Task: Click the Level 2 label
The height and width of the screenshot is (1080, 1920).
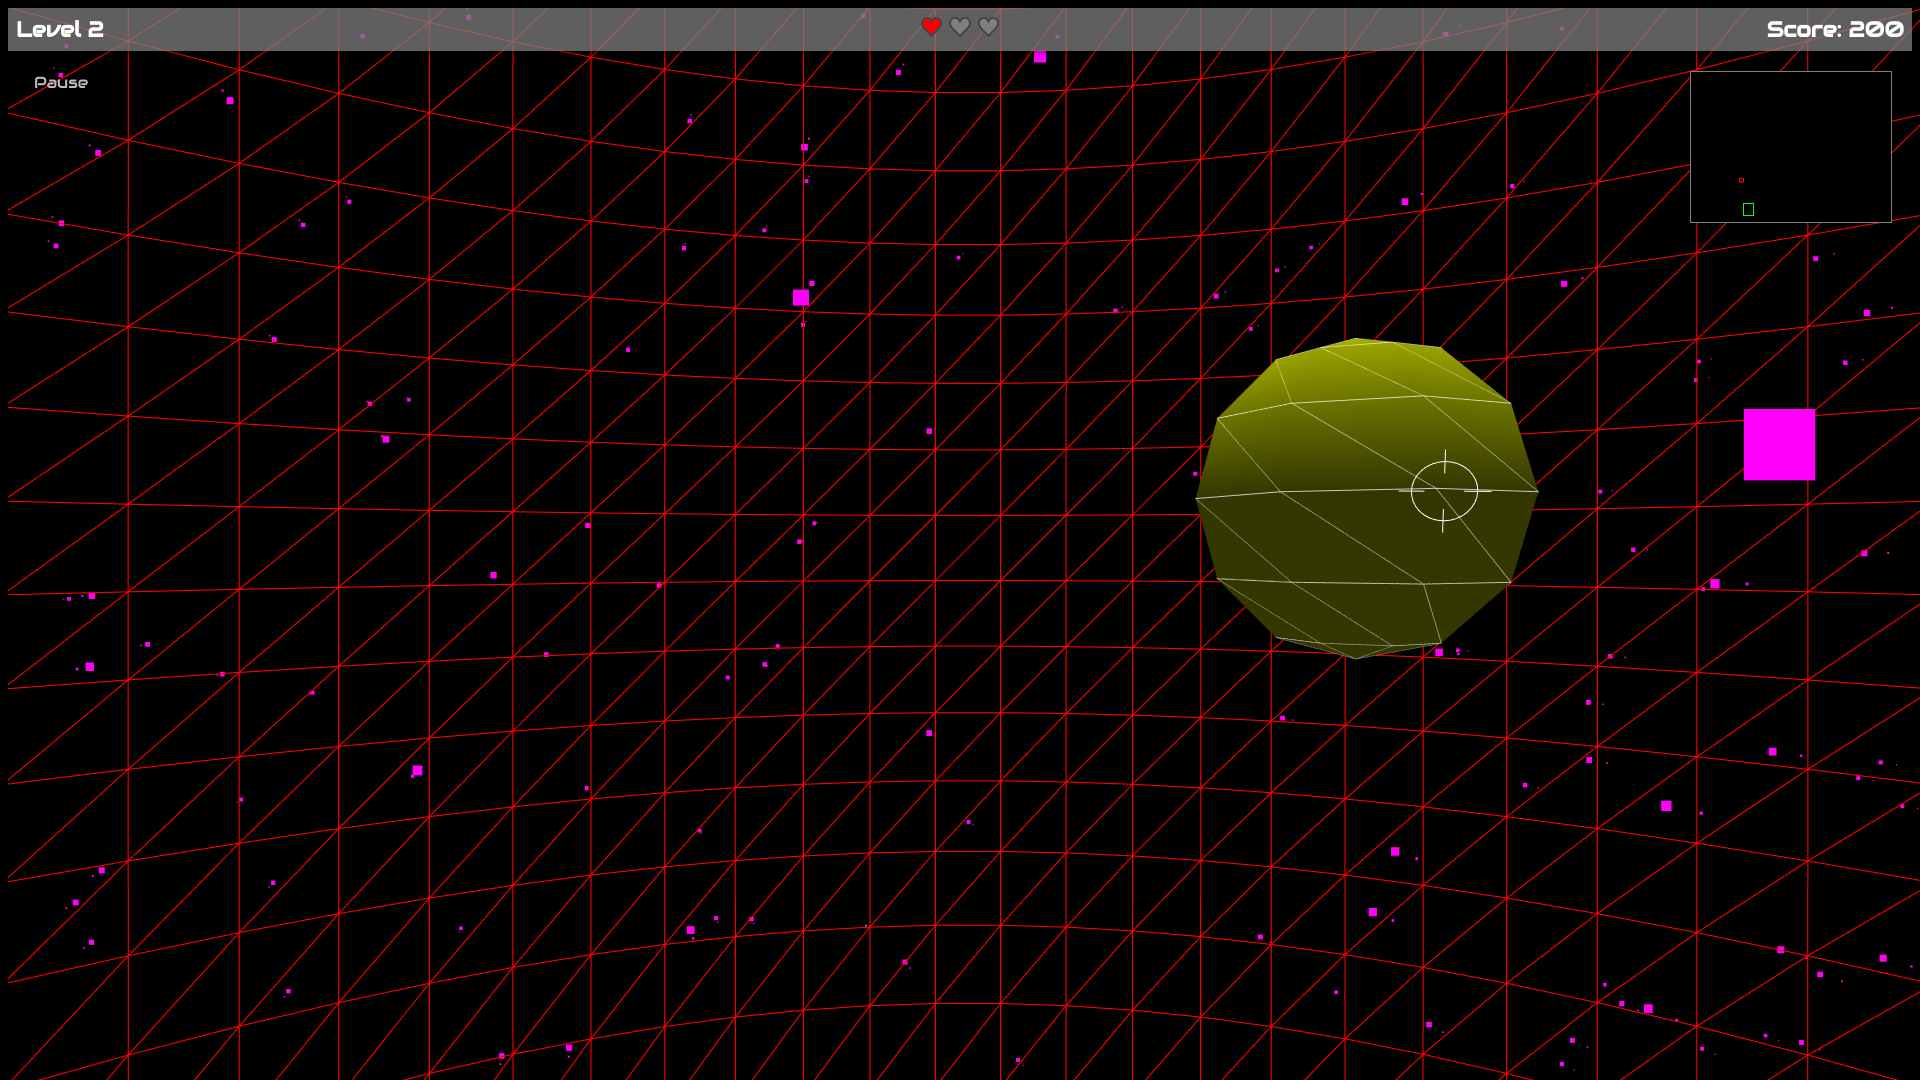Action: point(60,29)
